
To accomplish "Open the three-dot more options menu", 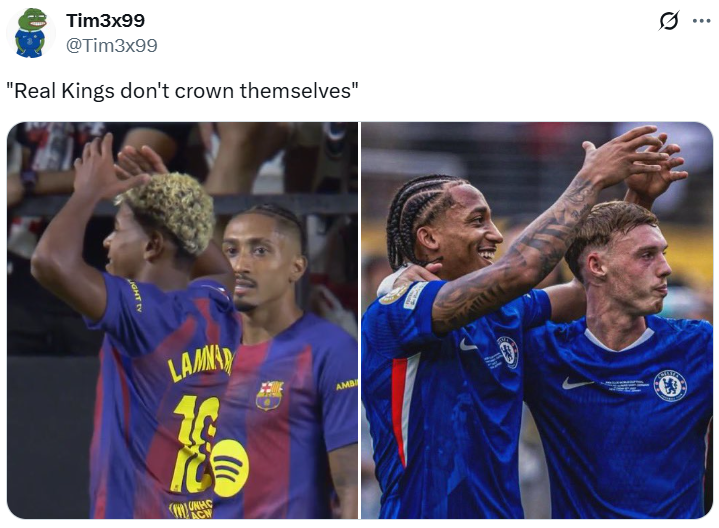I will [701, 21].
